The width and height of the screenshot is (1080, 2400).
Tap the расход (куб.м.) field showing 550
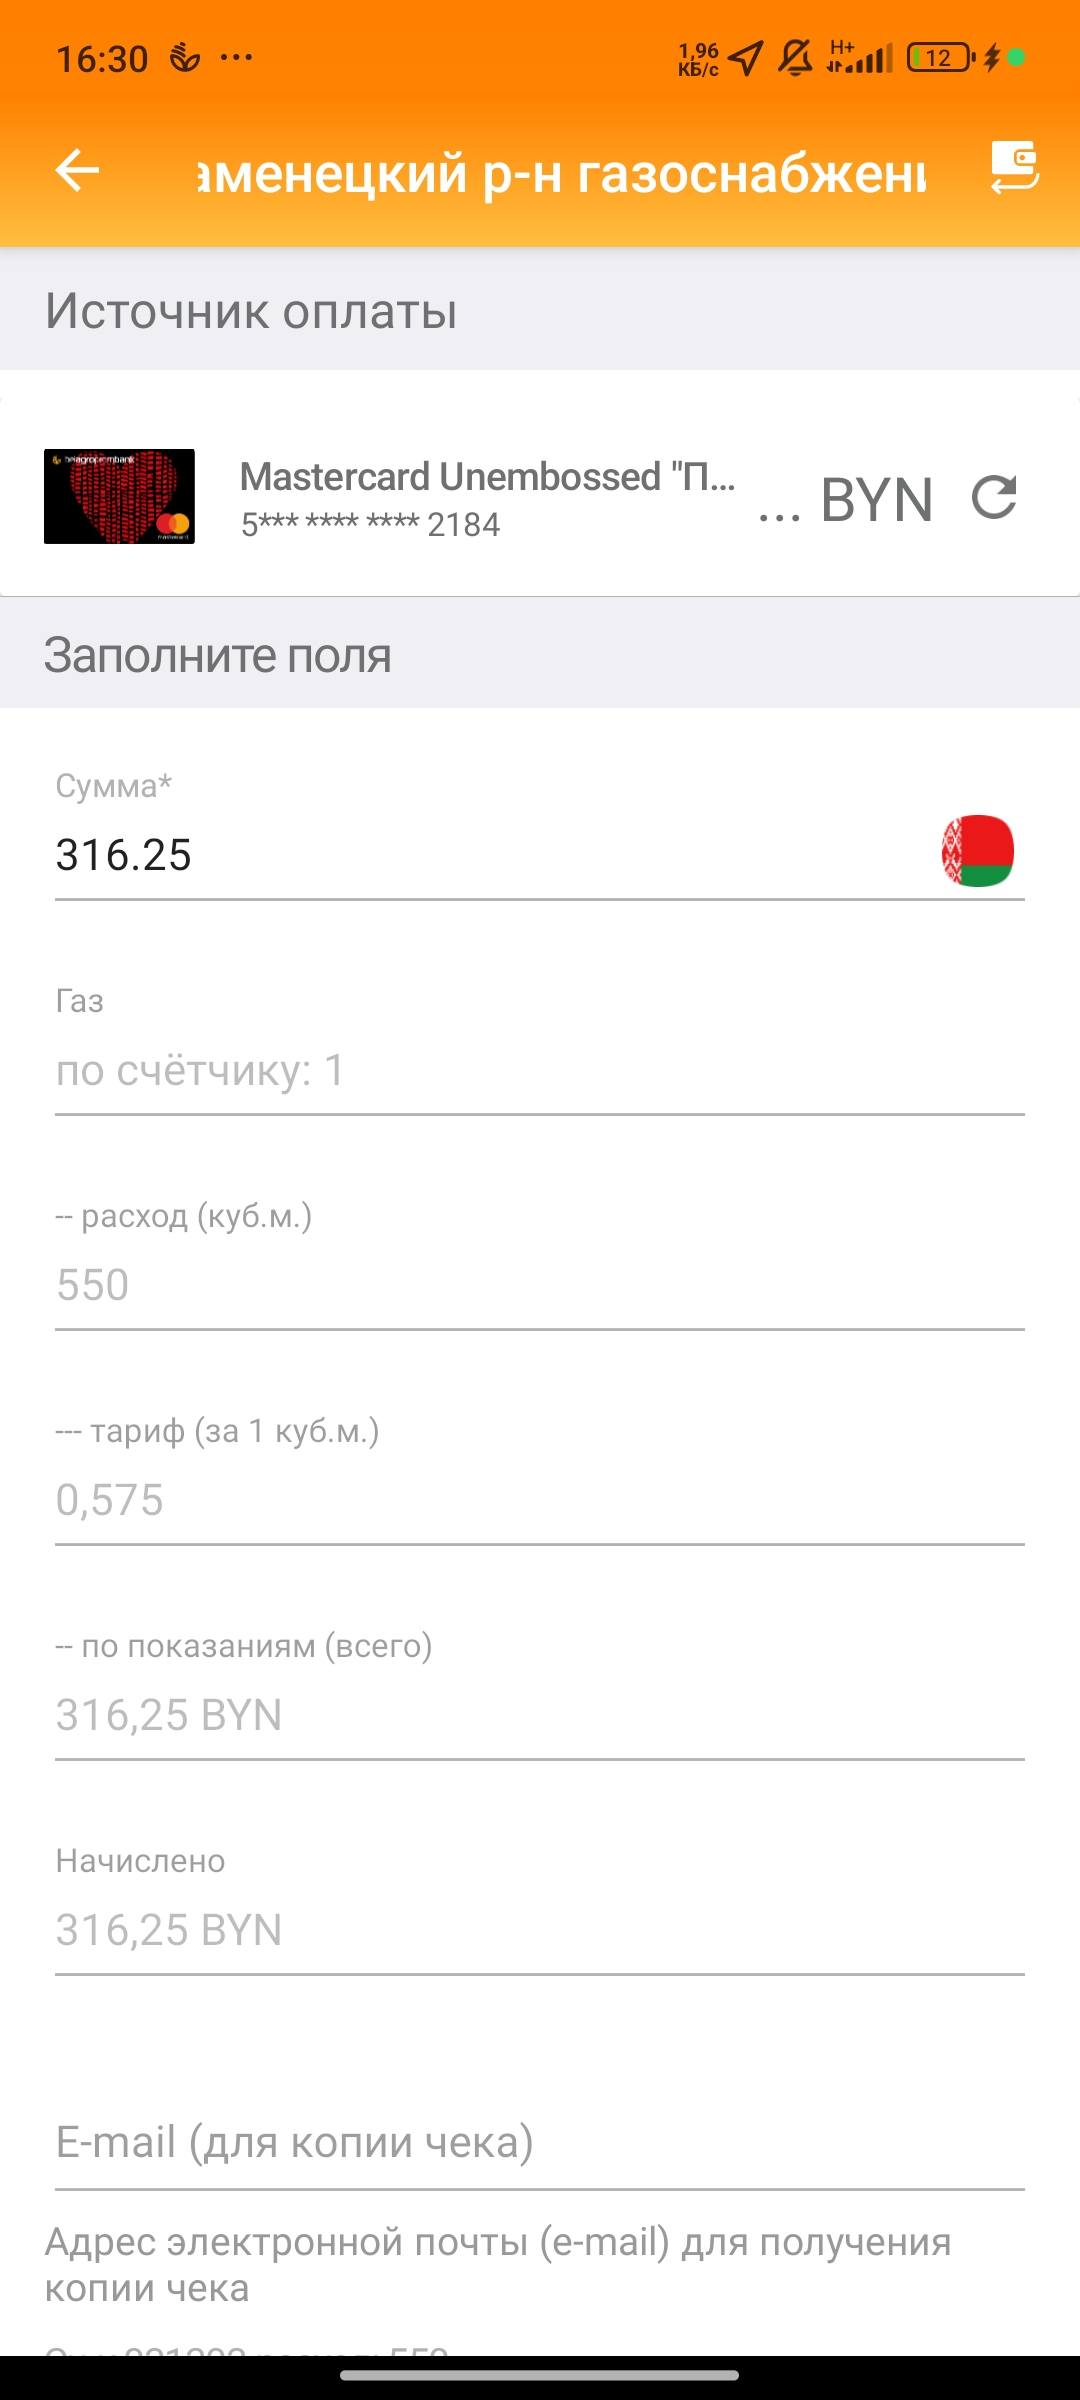540,1285
